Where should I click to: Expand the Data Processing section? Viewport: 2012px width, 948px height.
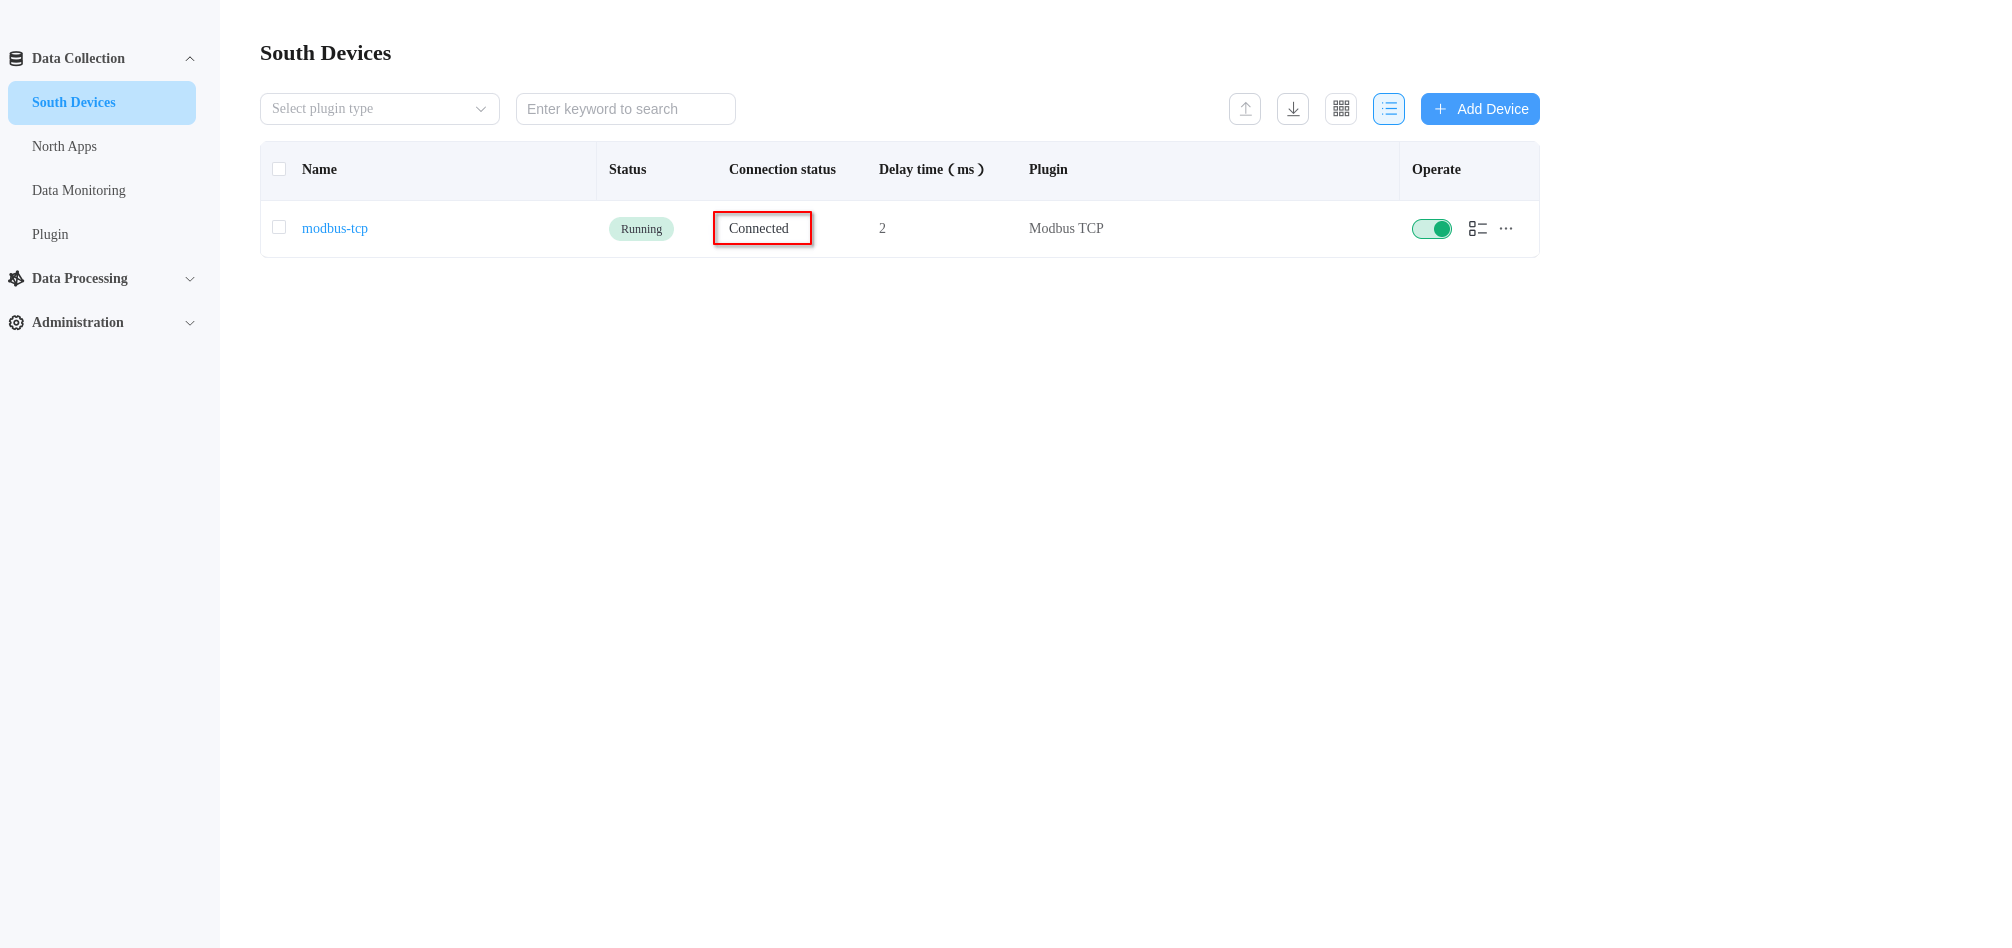pos(190,278)
